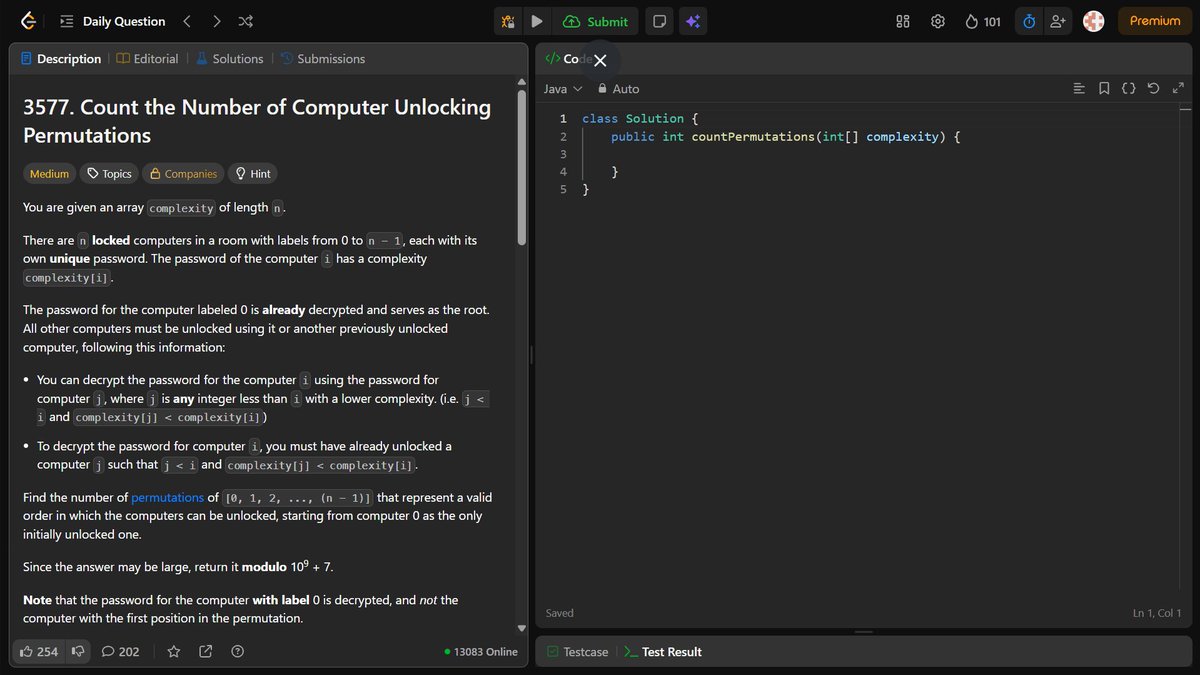Open the AI assistant sparkles icon
Screen dimensions: 1200x675
coord(693,20)
